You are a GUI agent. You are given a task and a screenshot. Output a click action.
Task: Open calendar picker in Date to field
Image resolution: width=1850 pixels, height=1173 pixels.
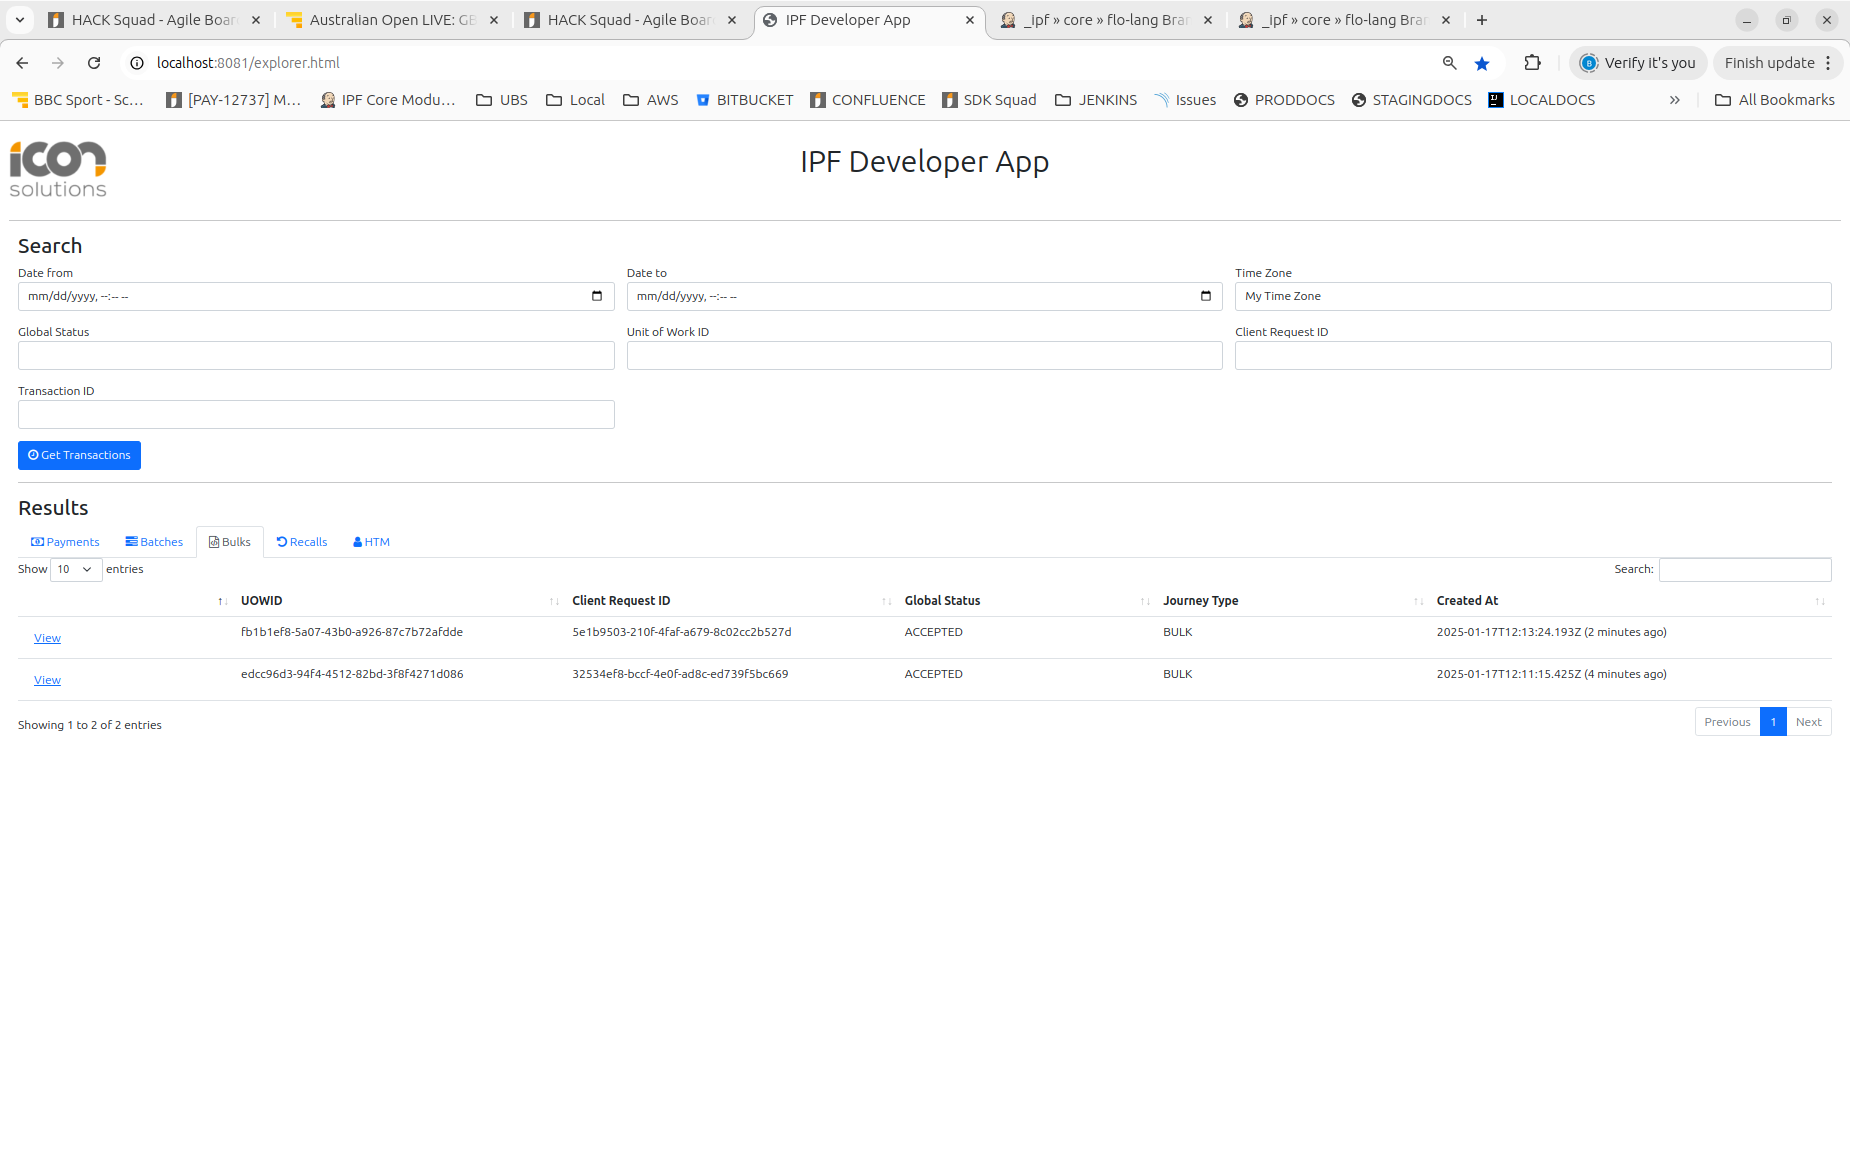[1205, 296]
